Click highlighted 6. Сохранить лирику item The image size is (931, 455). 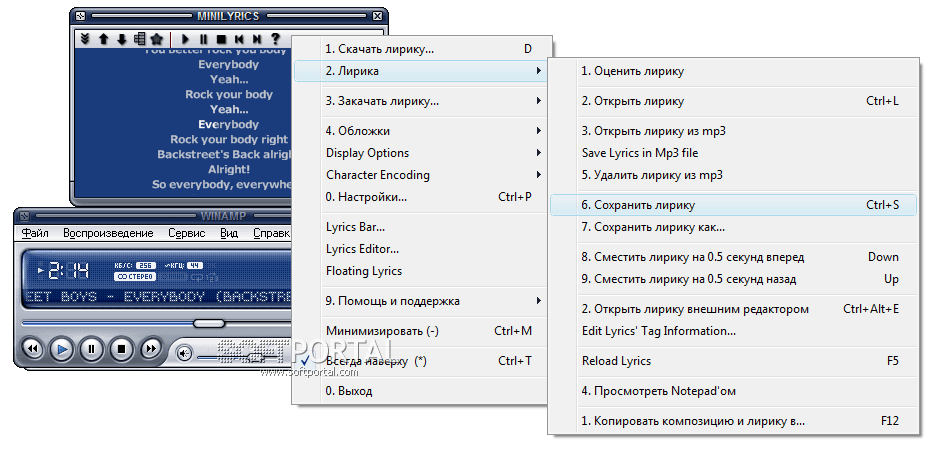click(733, 205)
